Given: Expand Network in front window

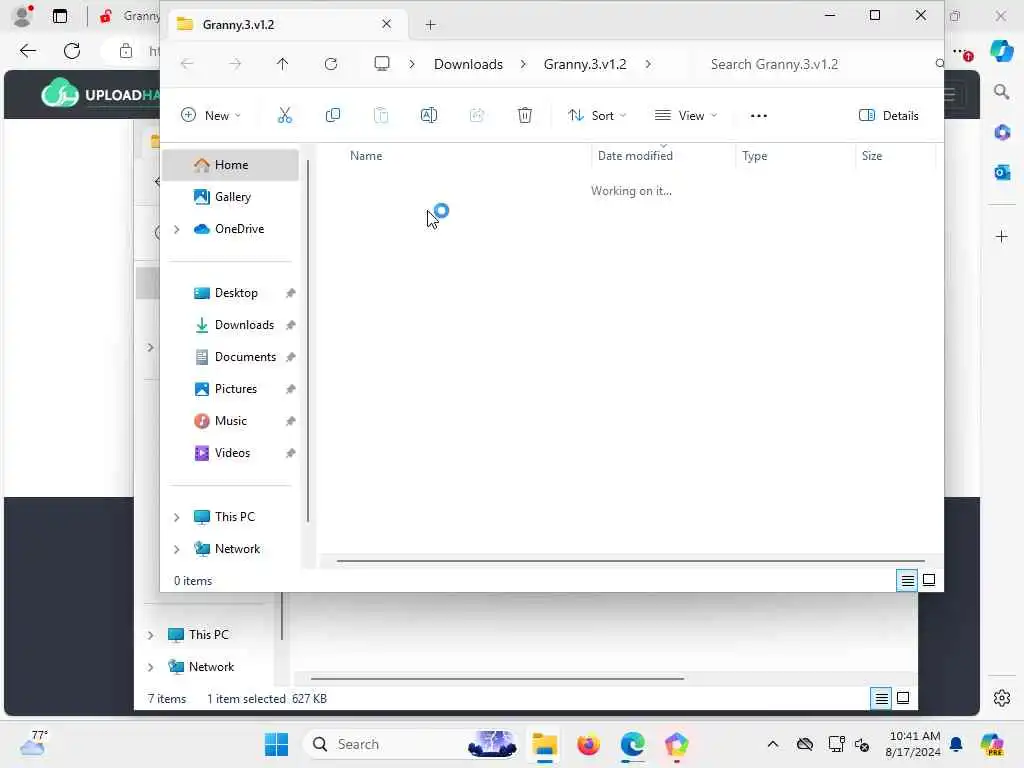Looking at the screenshot, I should click(176, 549).
